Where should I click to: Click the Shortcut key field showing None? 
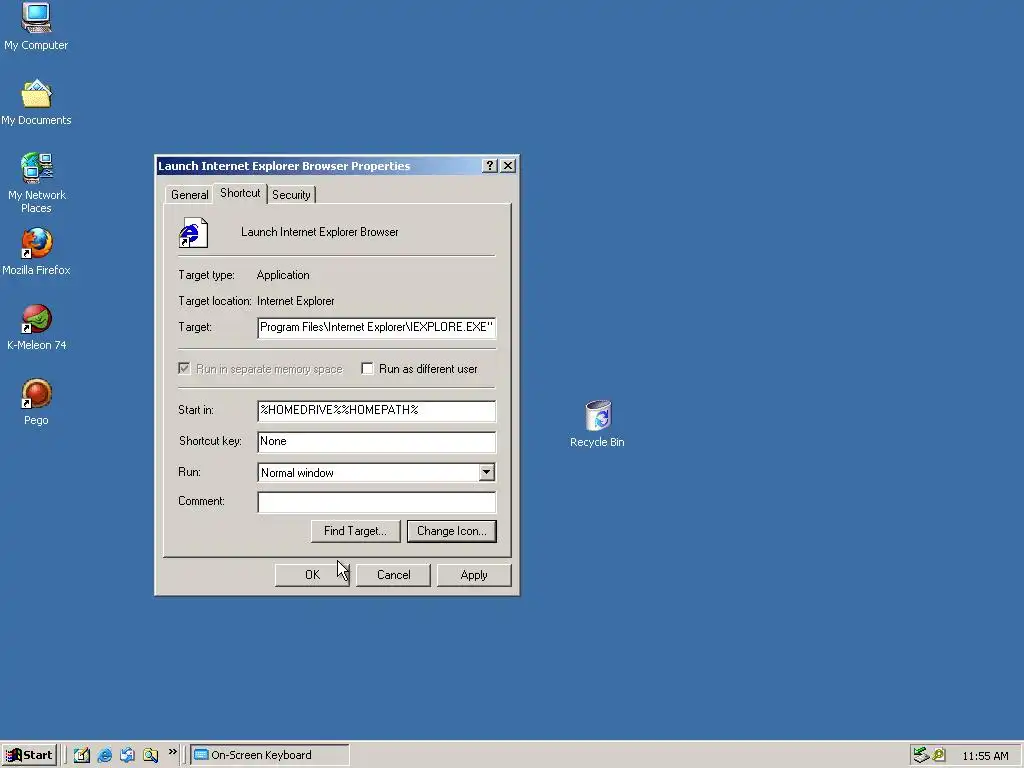(377, 441)
